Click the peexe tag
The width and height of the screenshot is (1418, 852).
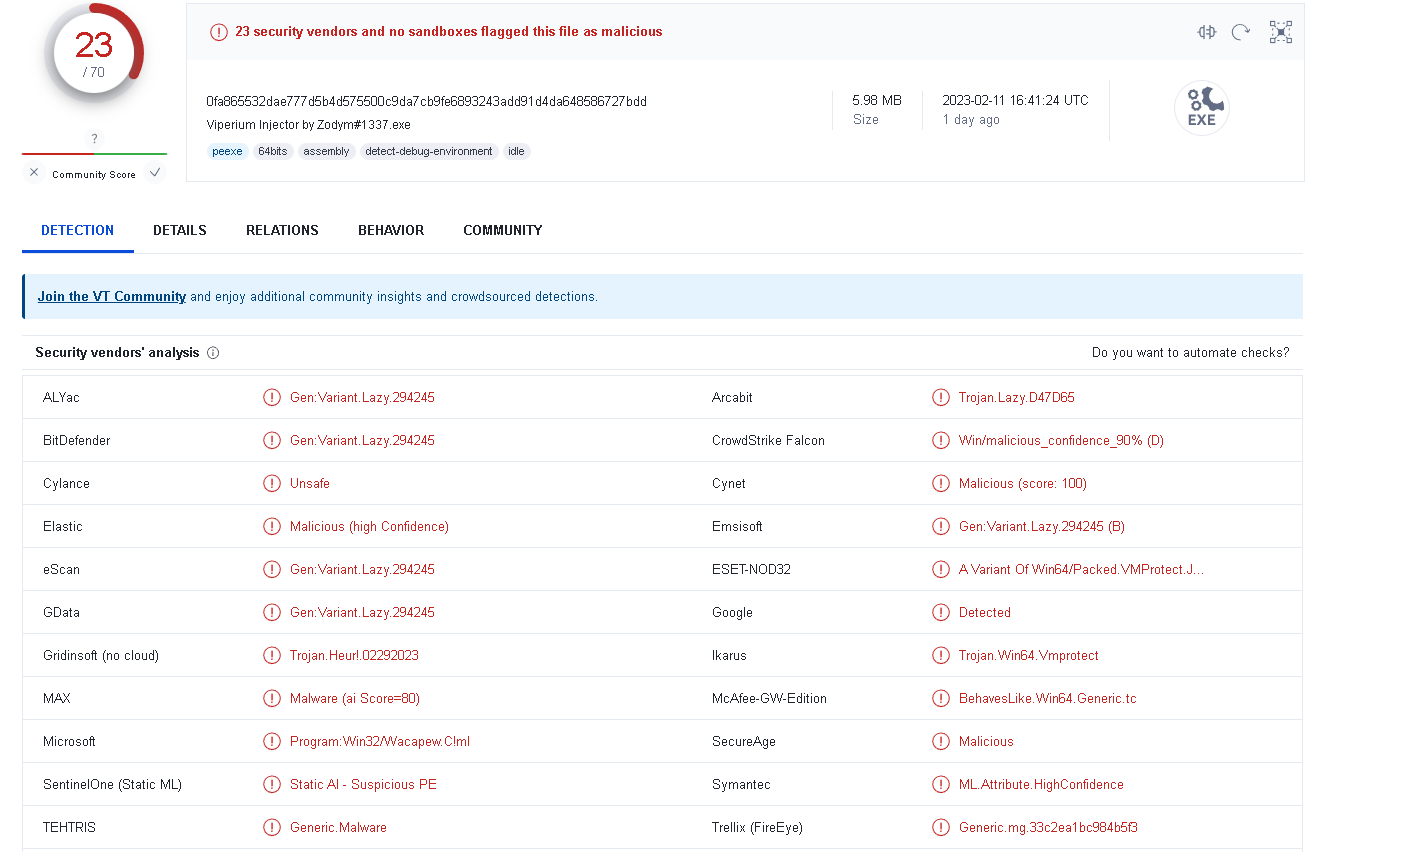pyautogui.click(x=227, y=151)
